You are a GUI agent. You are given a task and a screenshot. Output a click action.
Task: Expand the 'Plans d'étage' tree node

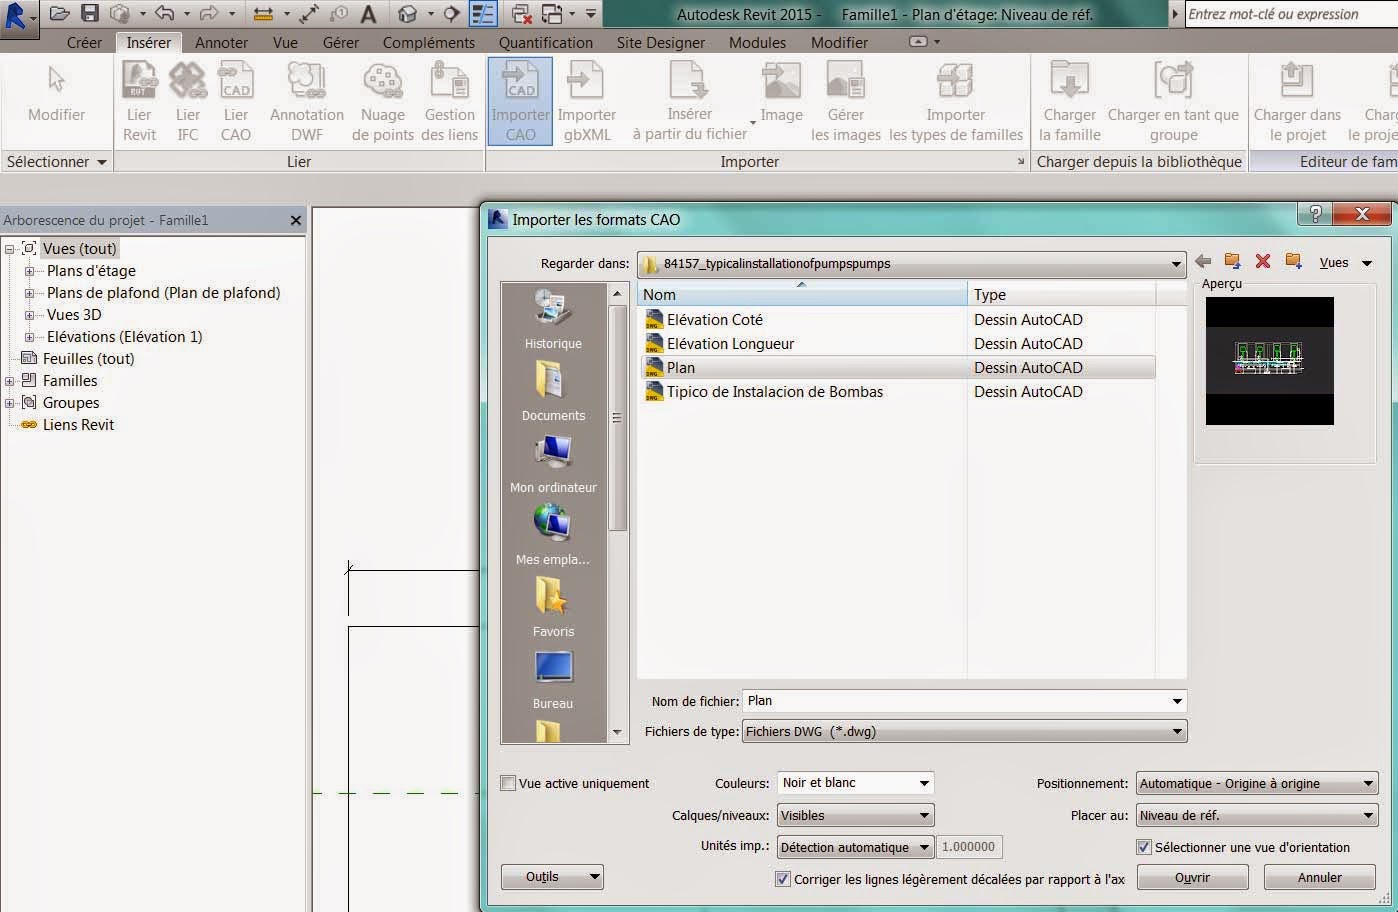(29, 271)
